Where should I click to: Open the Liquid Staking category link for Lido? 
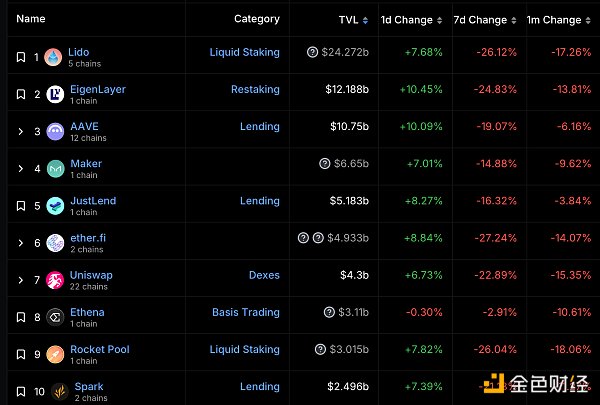point(245,52)
